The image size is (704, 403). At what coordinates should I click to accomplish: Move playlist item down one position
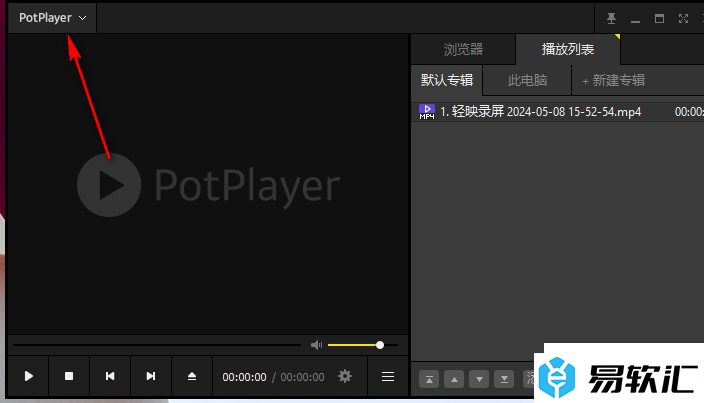479,379
